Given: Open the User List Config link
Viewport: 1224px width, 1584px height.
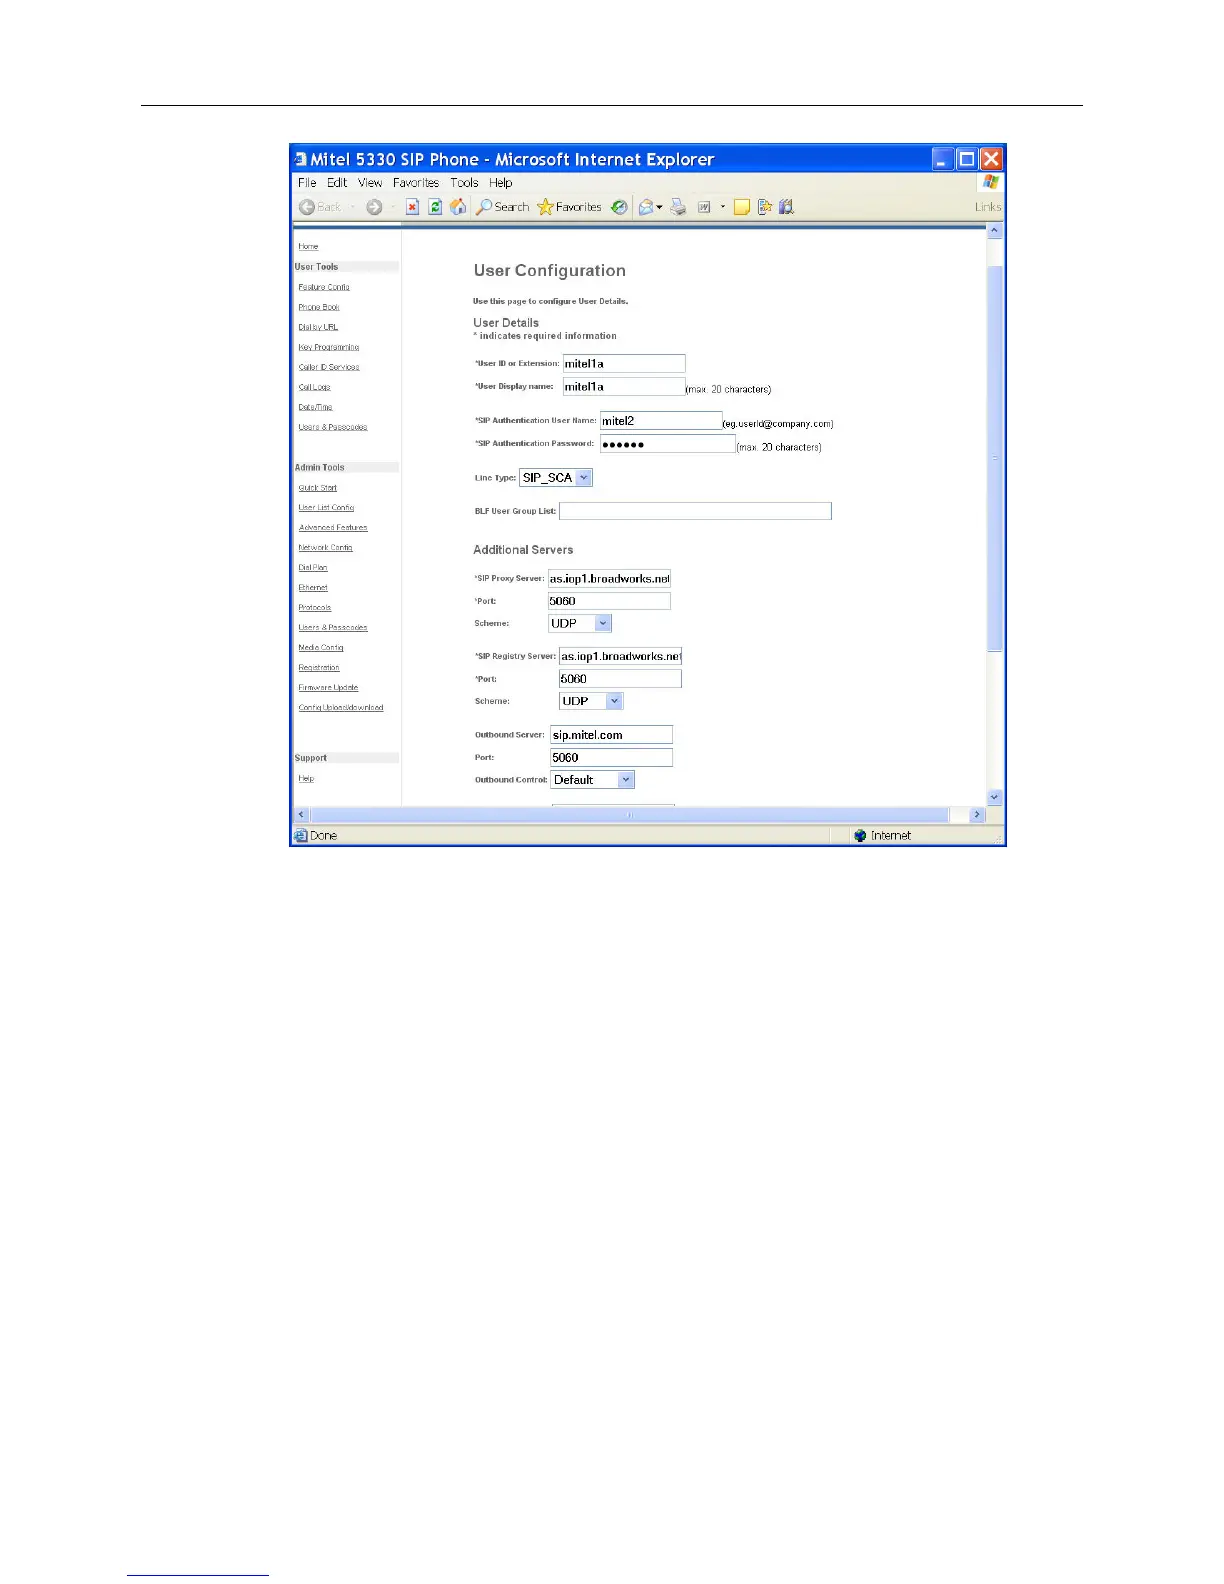Looking at the screenshot, I should tap(326, 508).
